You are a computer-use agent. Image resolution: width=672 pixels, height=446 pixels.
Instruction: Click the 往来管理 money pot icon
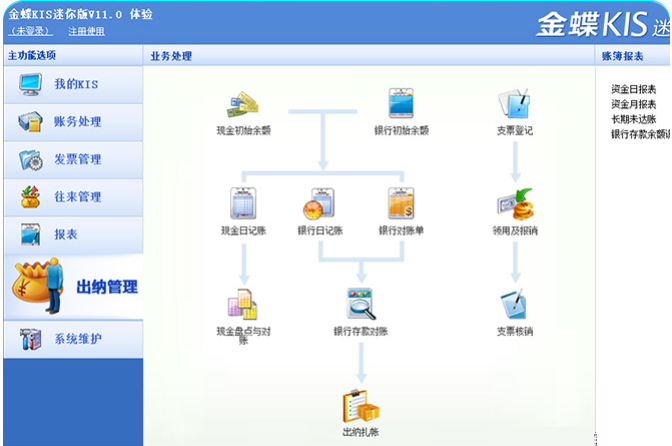pyautogui.click(x=30, y=197)
